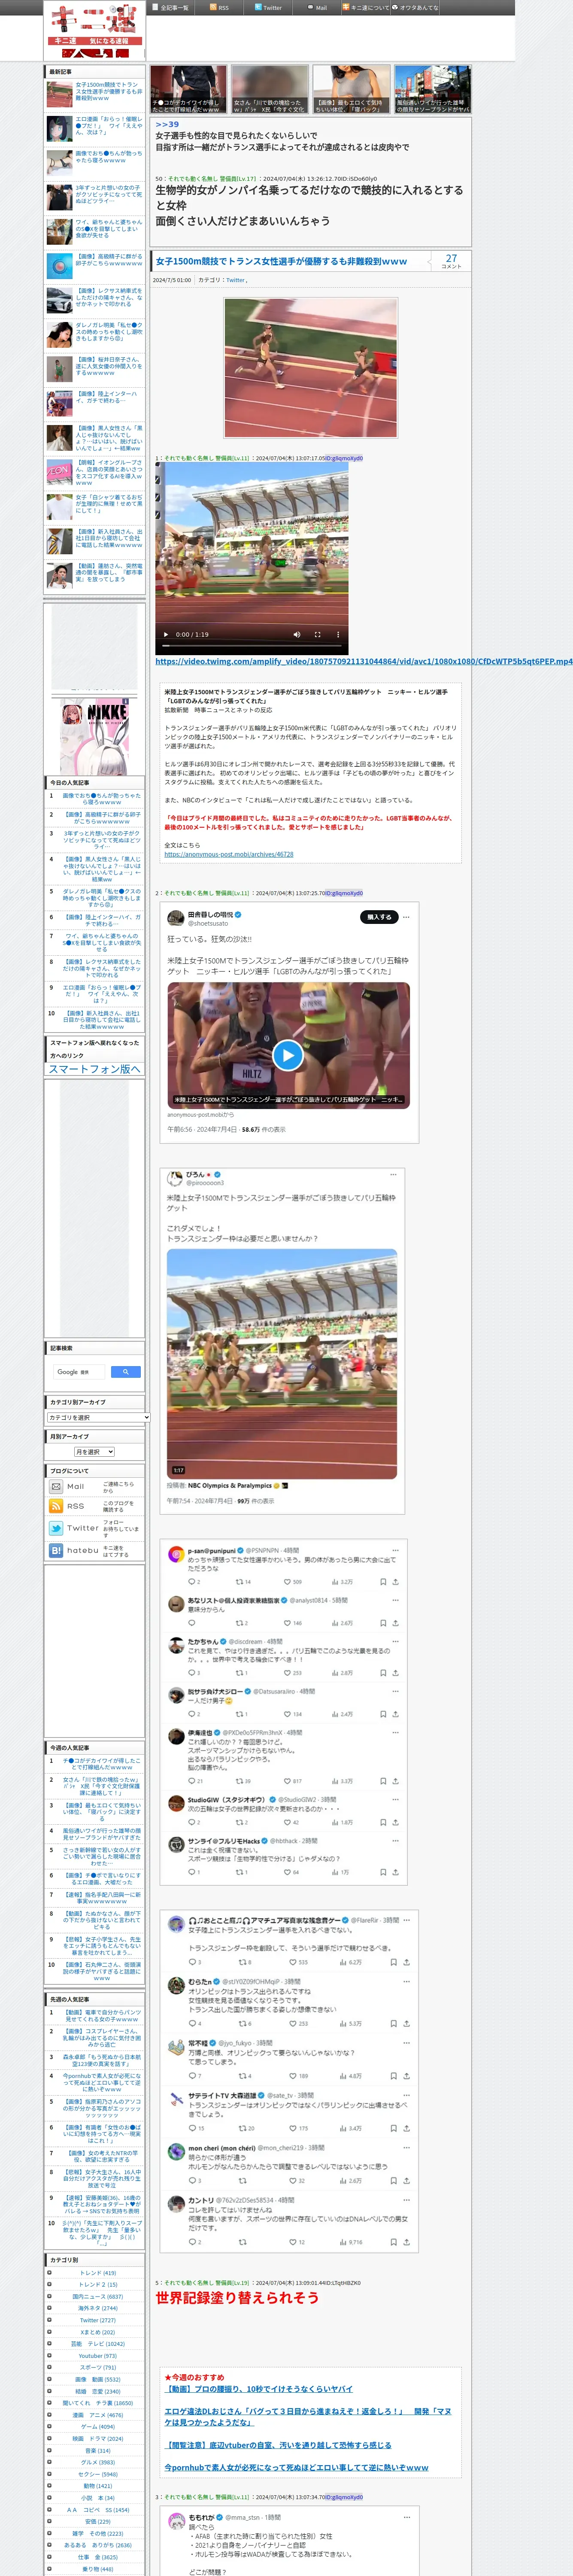
Task: Click the 購入する button in first tweet
Action: point(379,916)
